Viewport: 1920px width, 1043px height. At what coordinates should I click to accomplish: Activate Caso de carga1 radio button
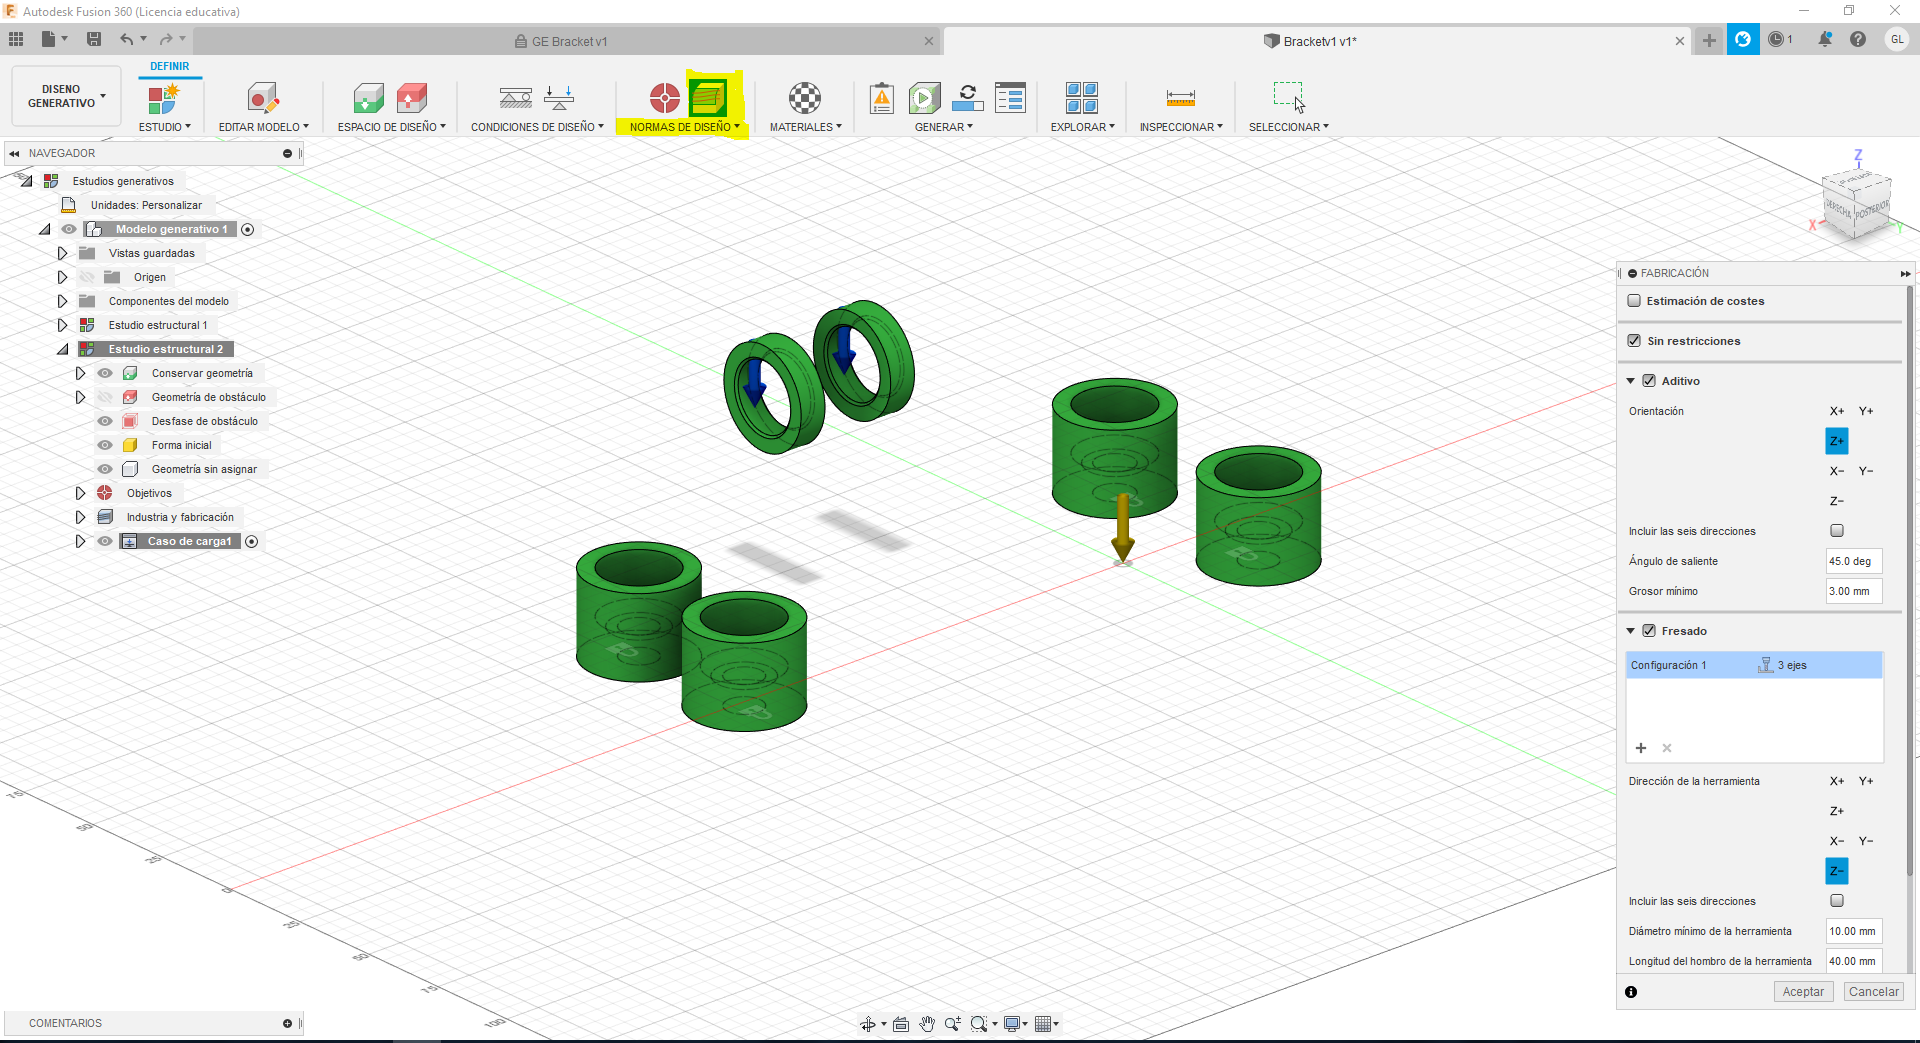coord(252,541)
